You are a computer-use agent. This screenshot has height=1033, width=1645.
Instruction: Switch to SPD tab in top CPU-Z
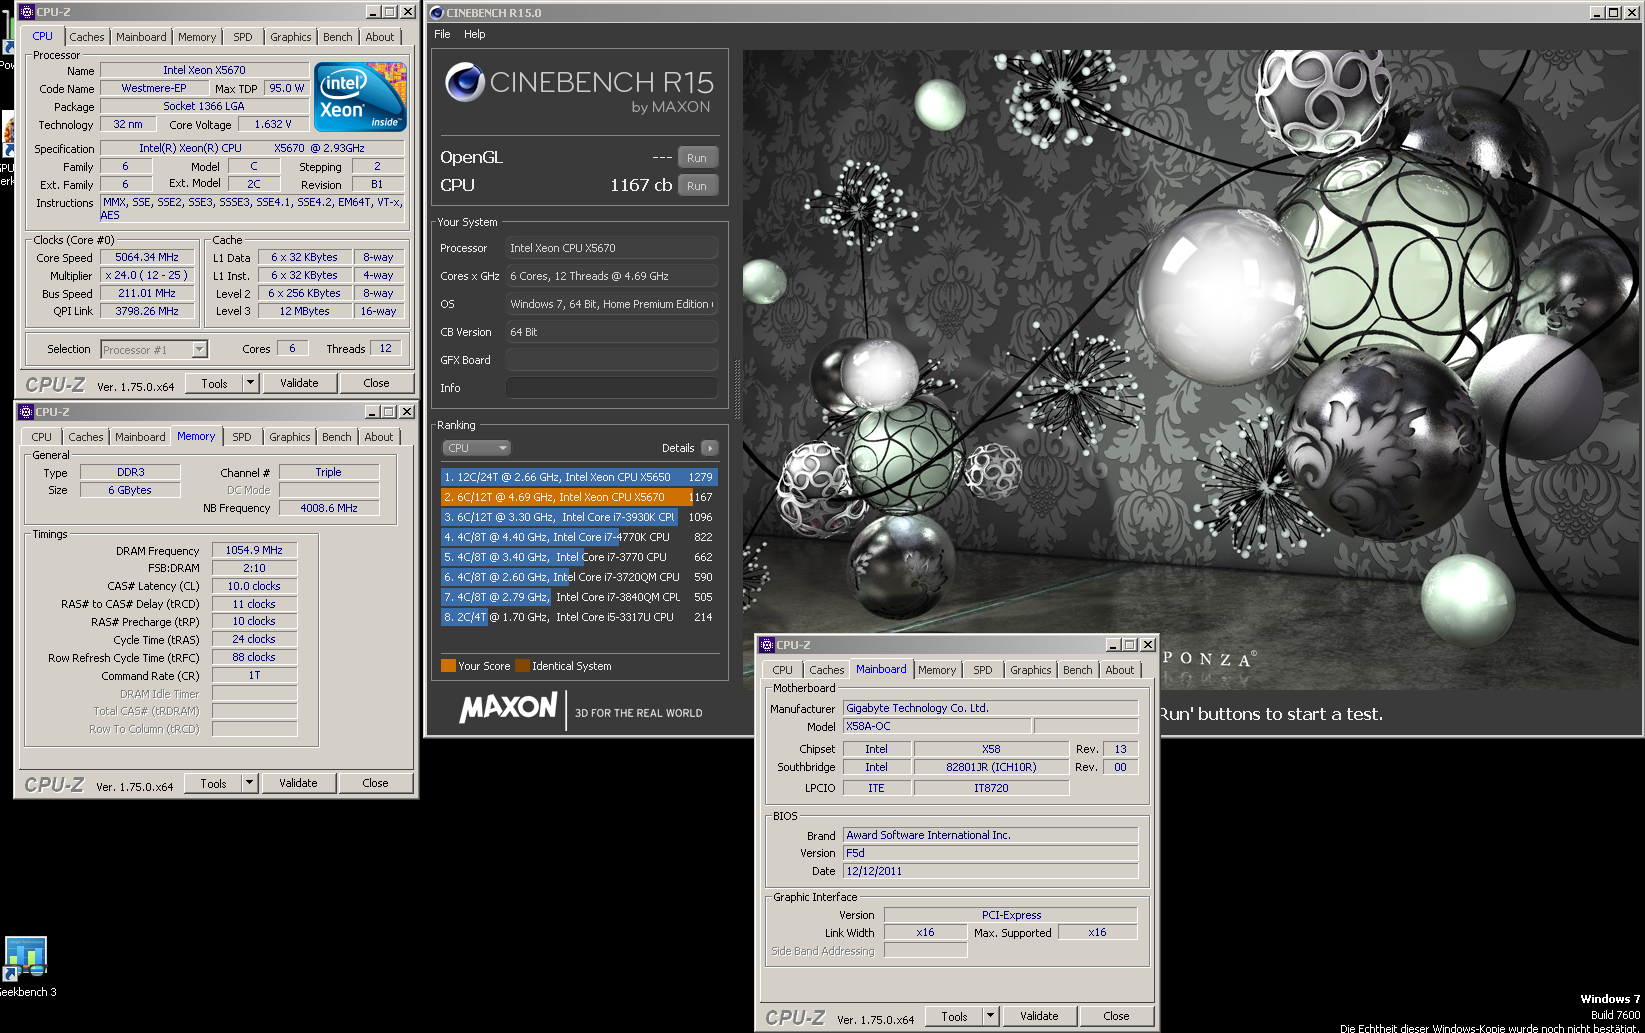click(x=243, y=37)
